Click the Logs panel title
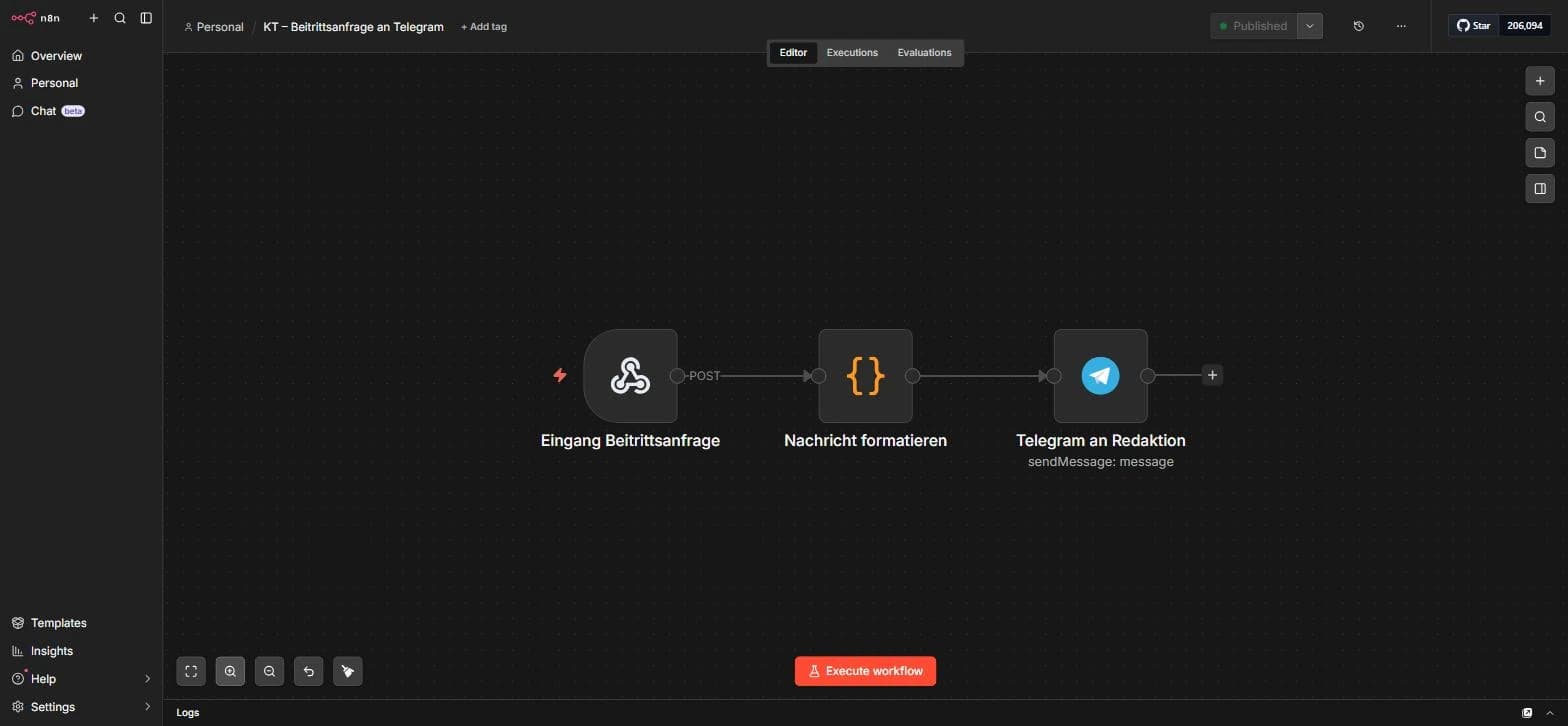This screenshot has width=1568, height=726. 188,713
